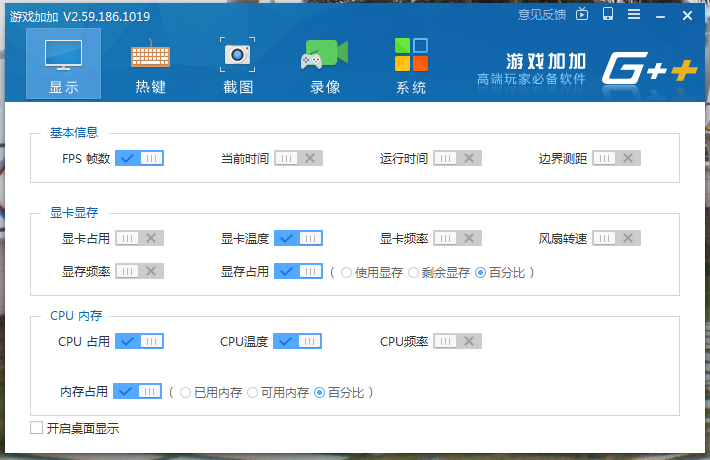
Task: Enable the 运行时间 switch
Action: (x=457, y=158)
